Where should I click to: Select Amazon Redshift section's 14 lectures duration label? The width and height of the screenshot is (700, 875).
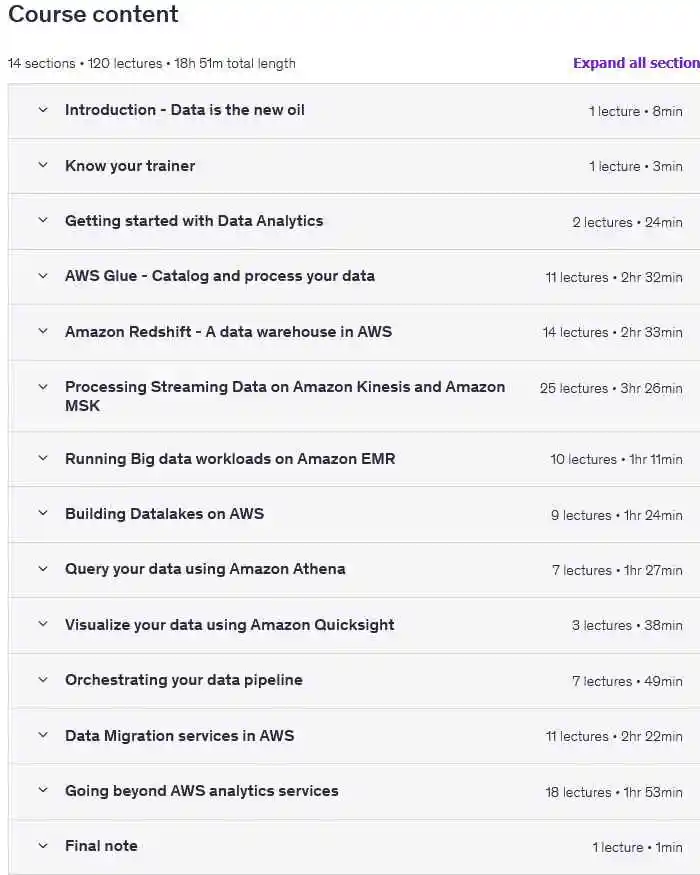click(x=612, y=332)
